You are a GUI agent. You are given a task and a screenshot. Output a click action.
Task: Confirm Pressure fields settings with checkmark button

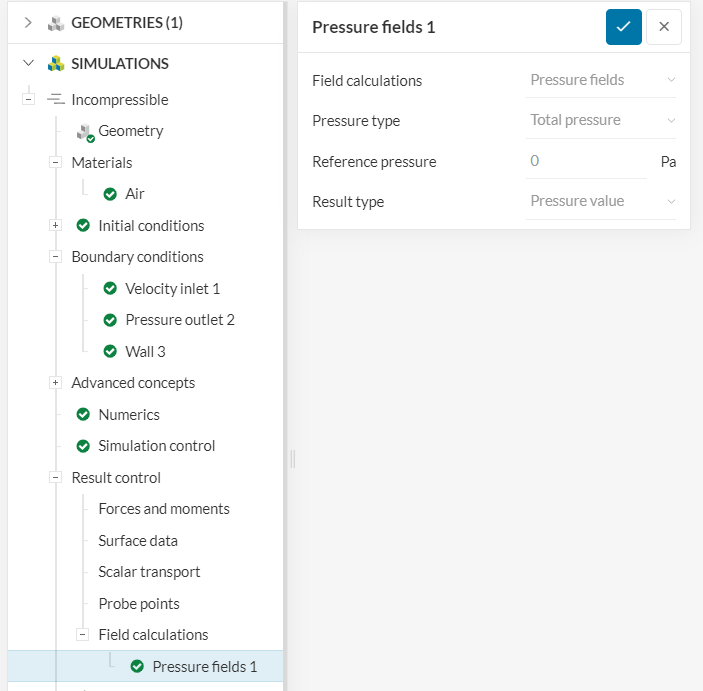623,27
